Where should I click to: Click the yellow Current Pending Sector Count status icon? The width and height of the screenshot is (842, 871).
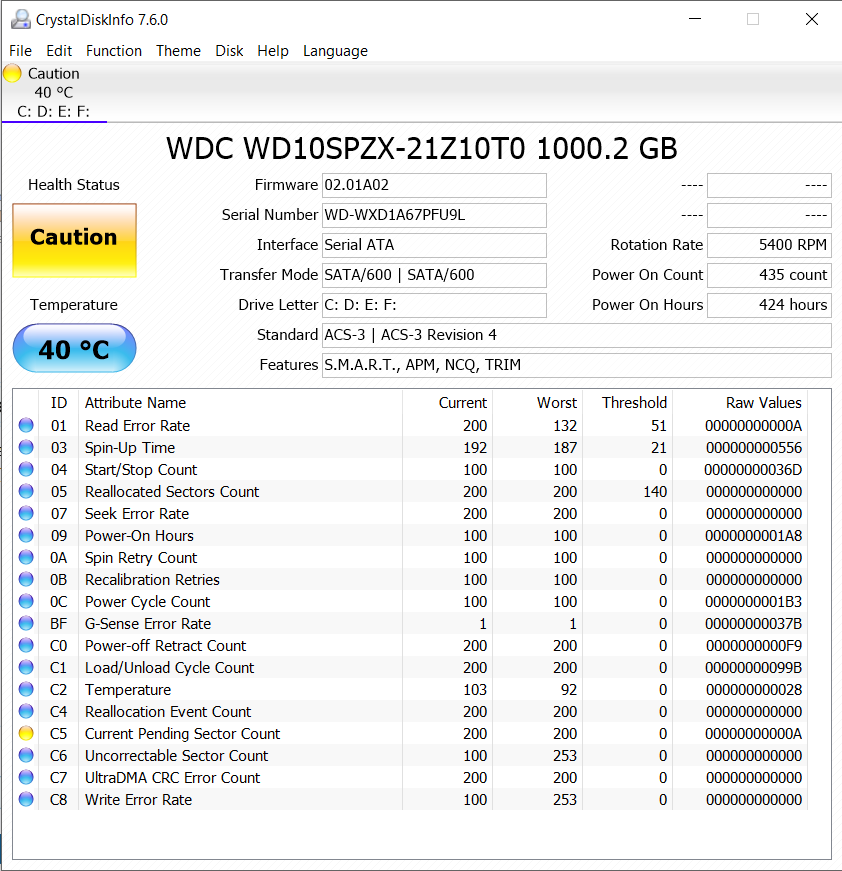pos(26,734)
